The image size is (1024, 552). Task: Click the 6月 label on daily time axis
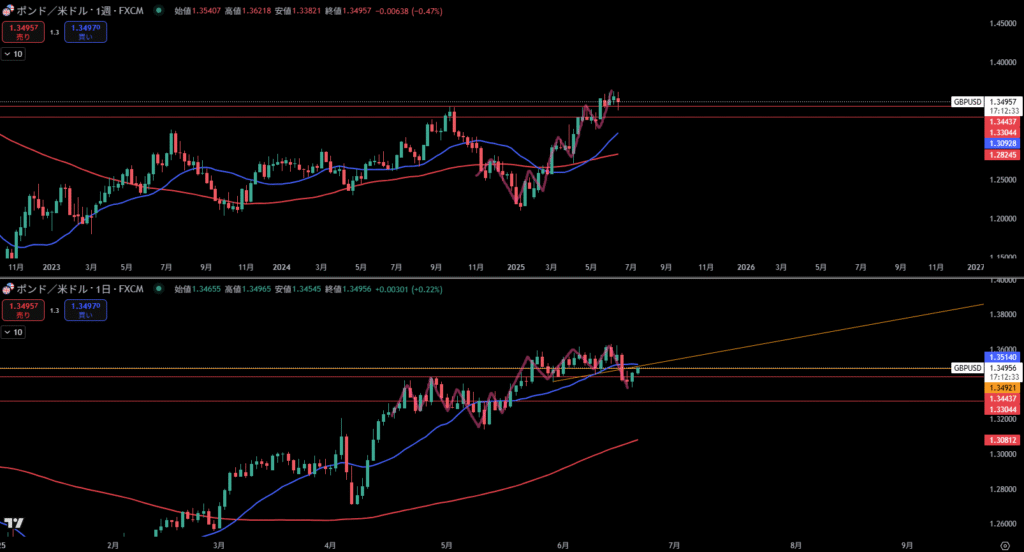563,545
